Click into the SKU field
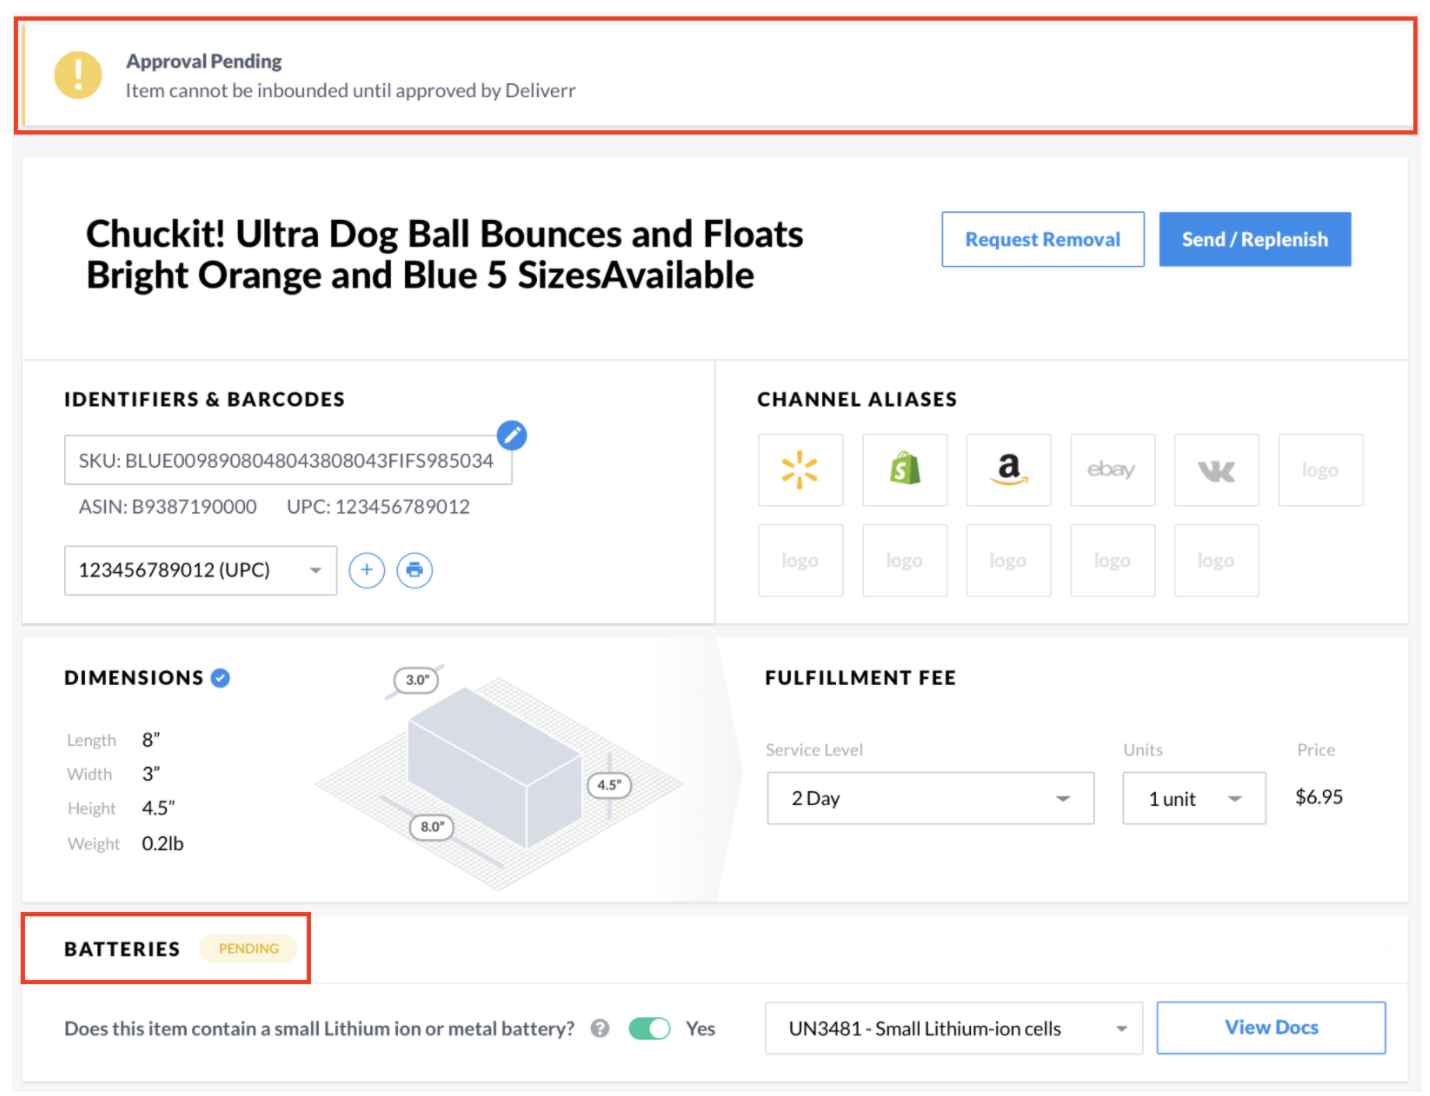Screen dimensions: 1430x1096 point(288,460)
